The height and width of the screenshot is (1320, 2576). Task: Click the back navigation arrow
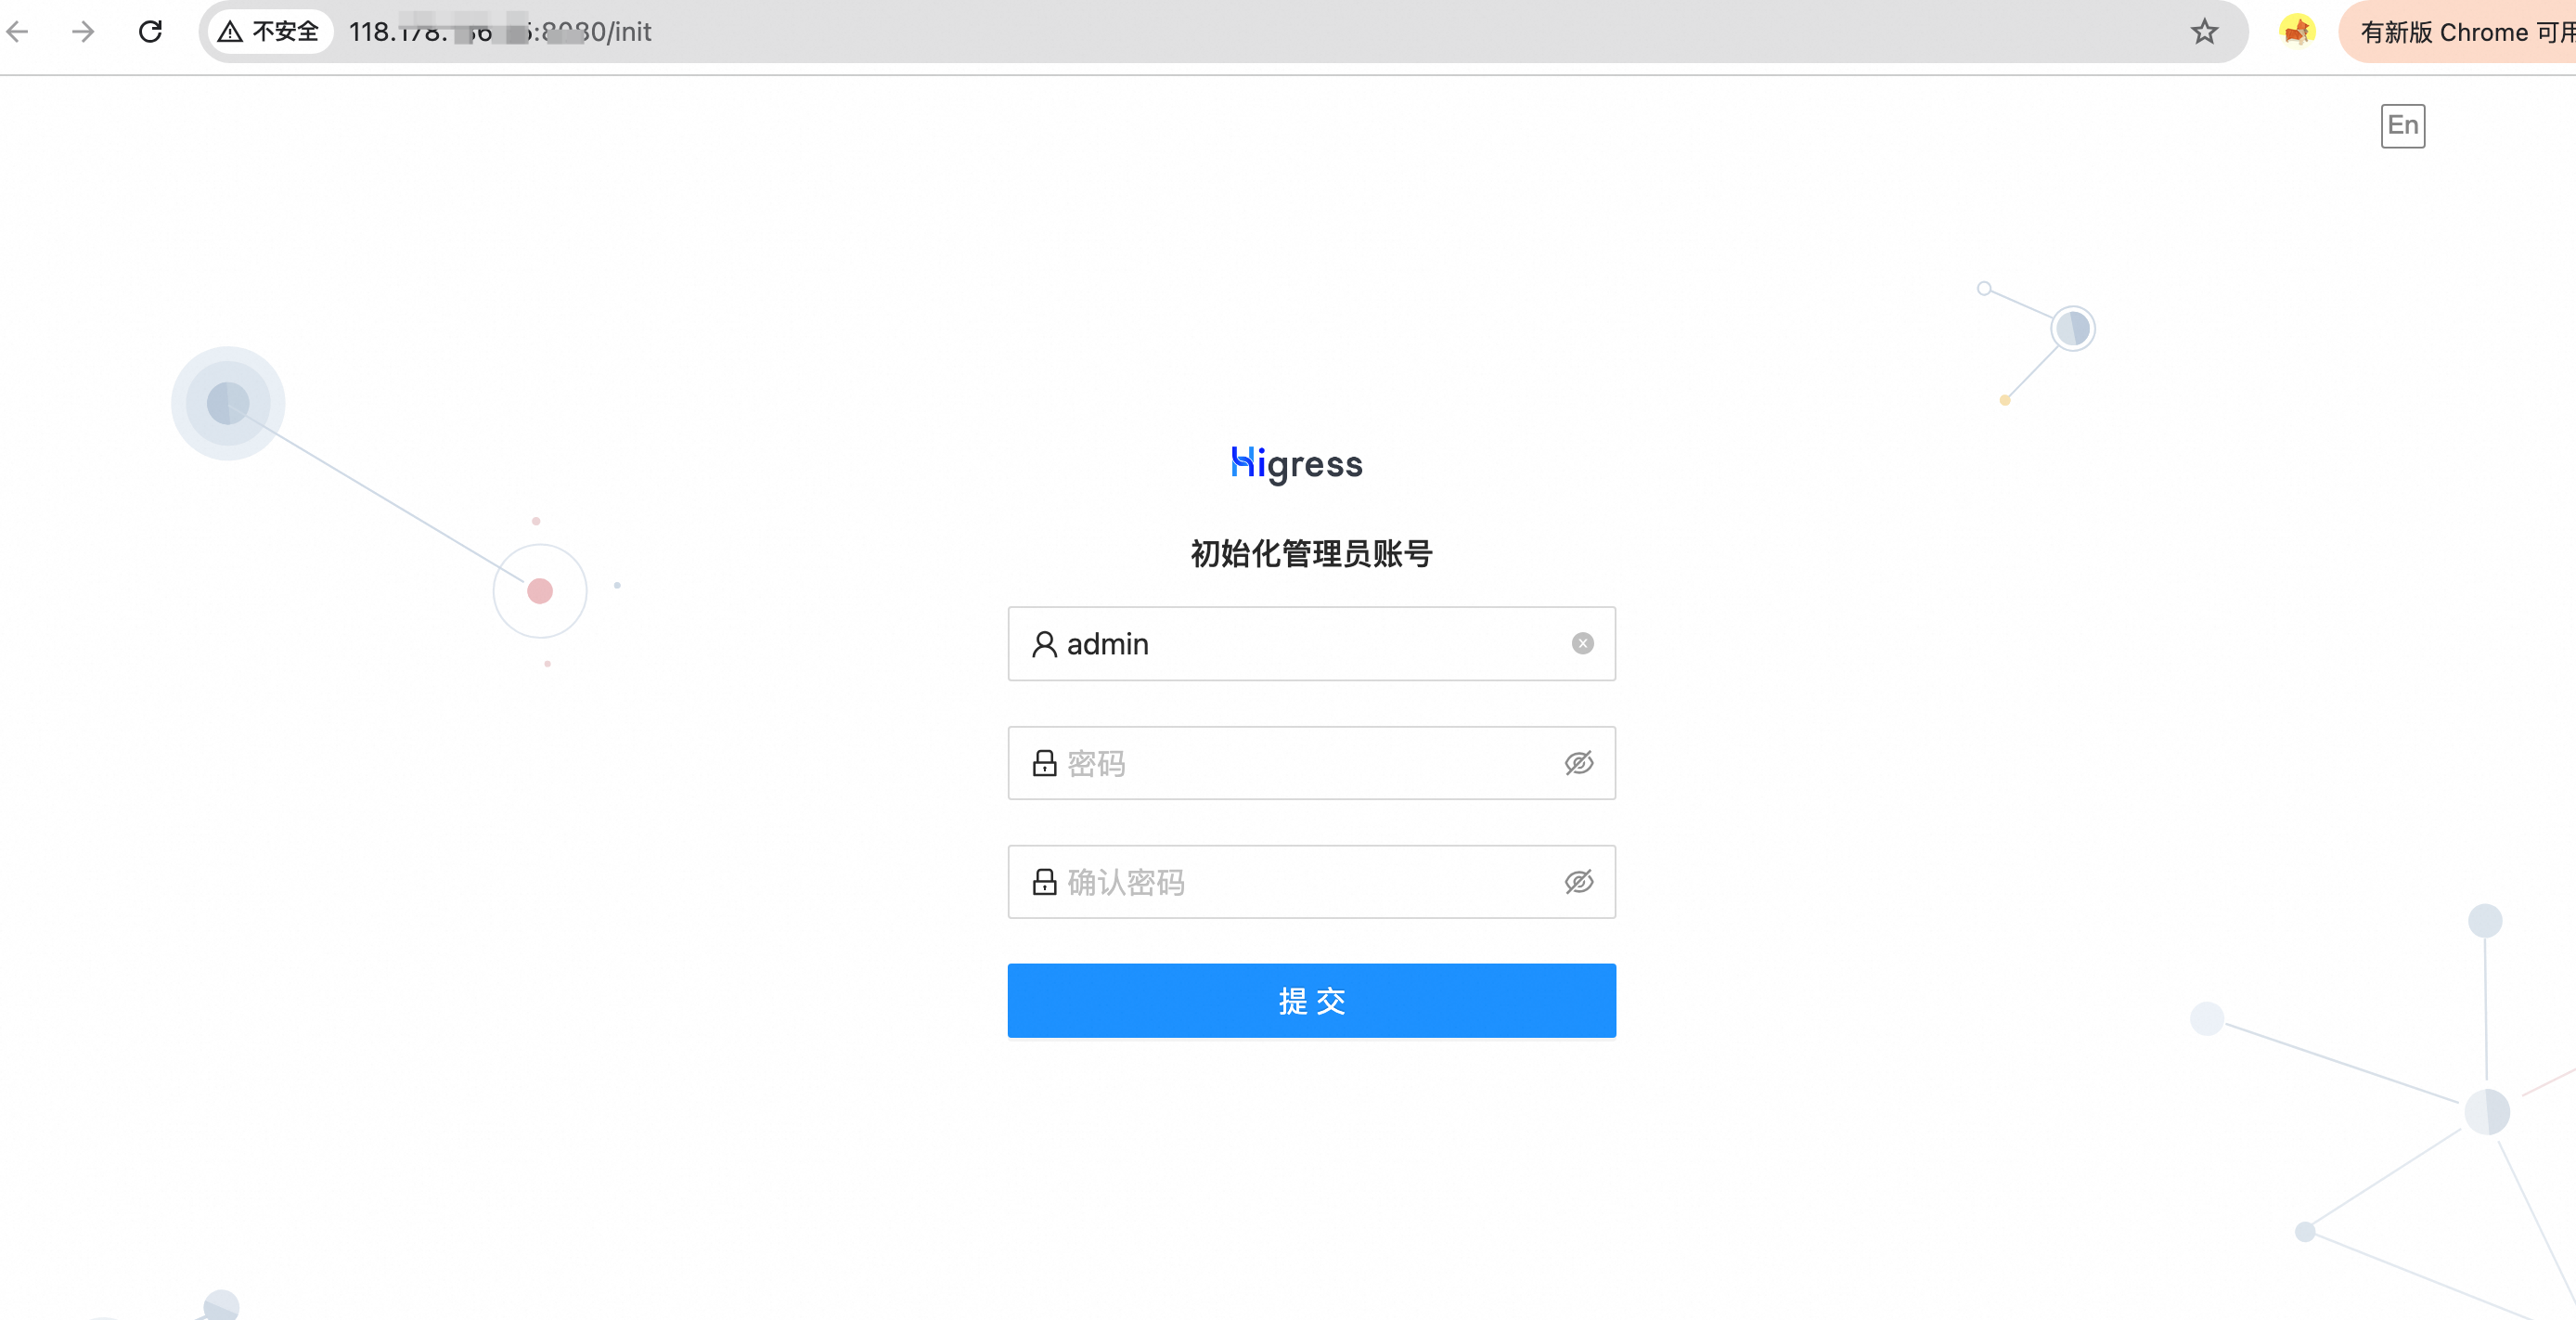click(17, 32)
